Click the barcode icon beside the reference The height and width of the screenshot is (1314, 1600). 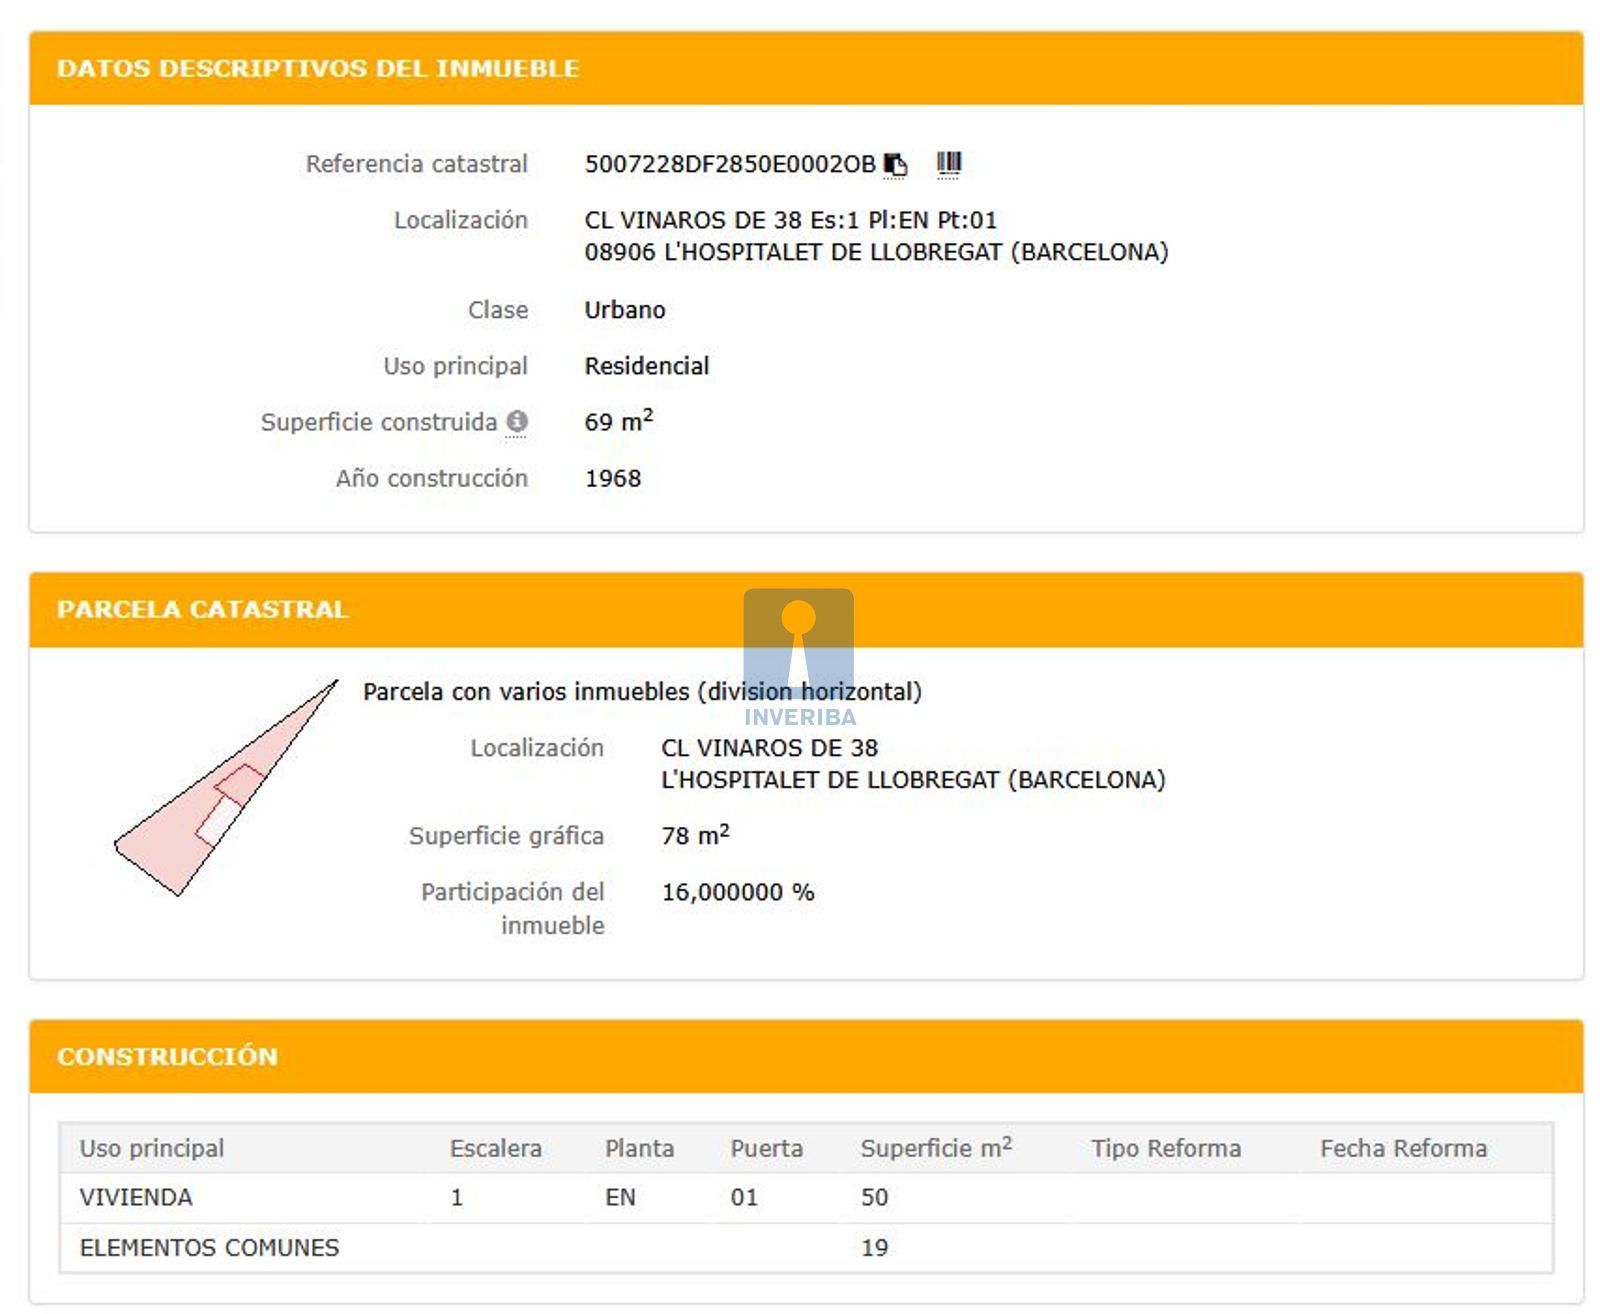pos(948,163)
